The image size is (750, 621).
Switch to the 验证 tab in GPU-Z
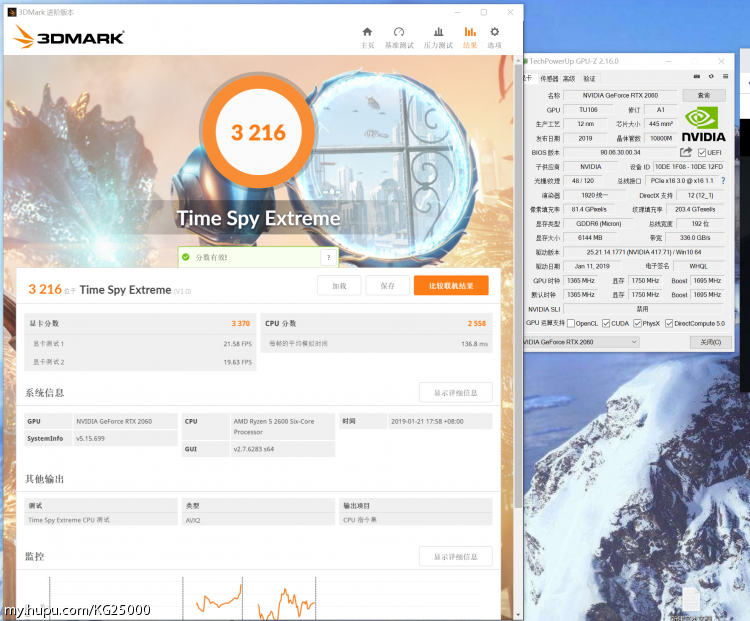589,78
